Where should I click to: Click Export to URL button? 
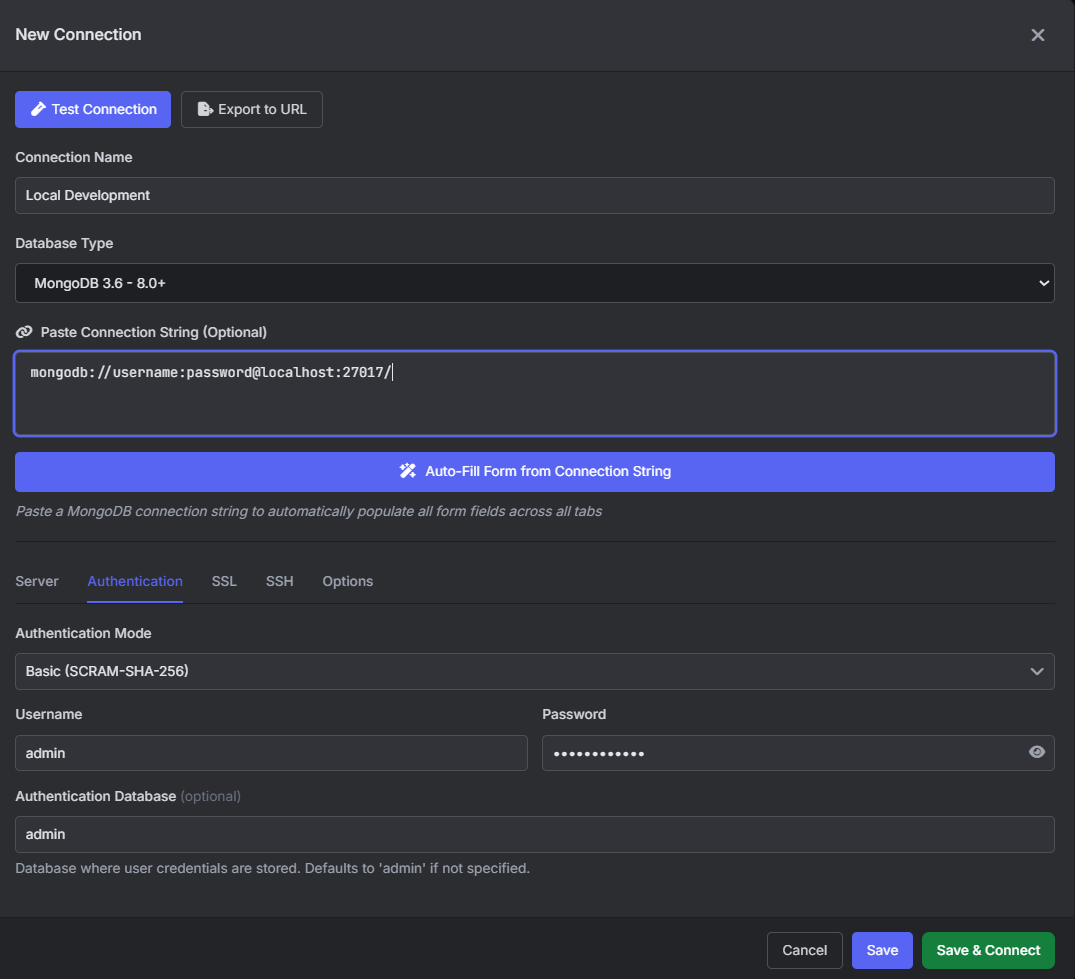[x=252, y=110]
